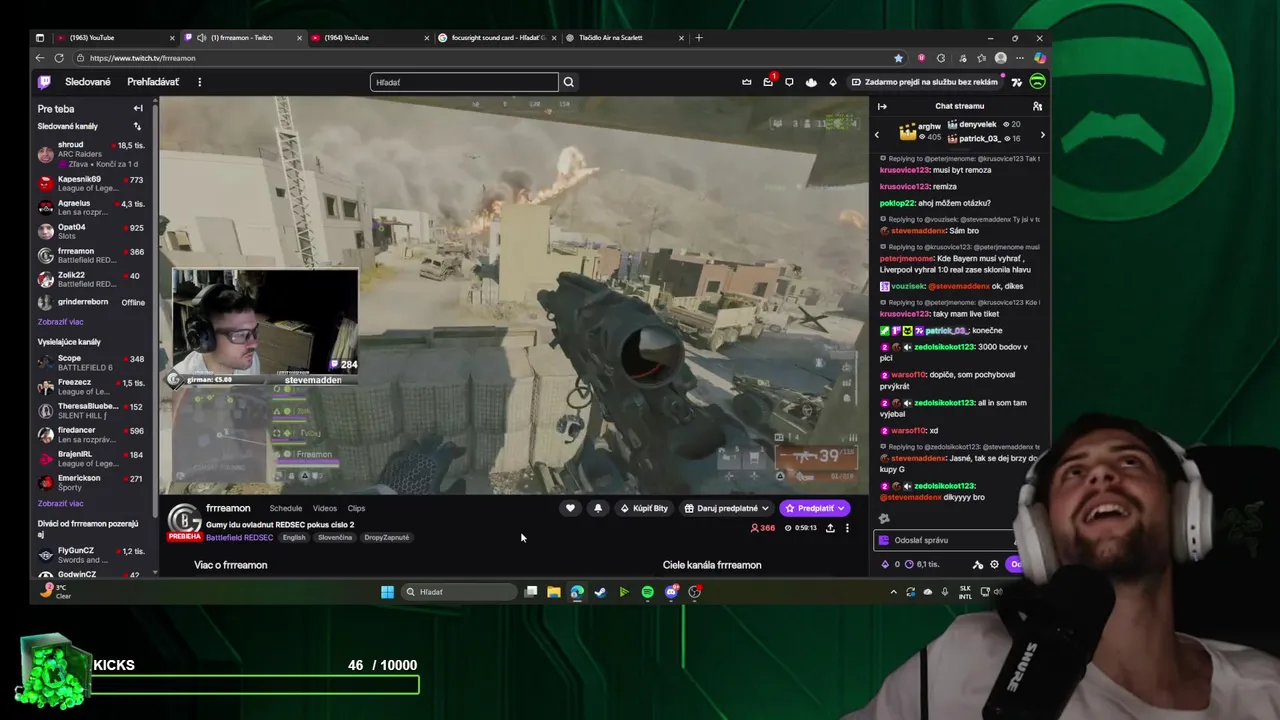Open File Explorer from the taskbar
1280x720 pixels.
point(553,592)
